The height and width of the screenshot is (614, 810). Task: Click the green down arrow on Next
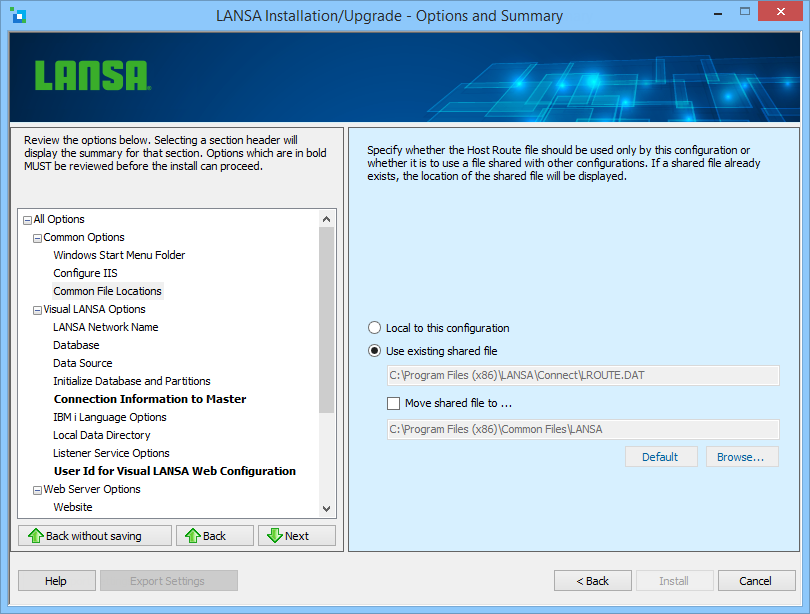pos(275,536)
